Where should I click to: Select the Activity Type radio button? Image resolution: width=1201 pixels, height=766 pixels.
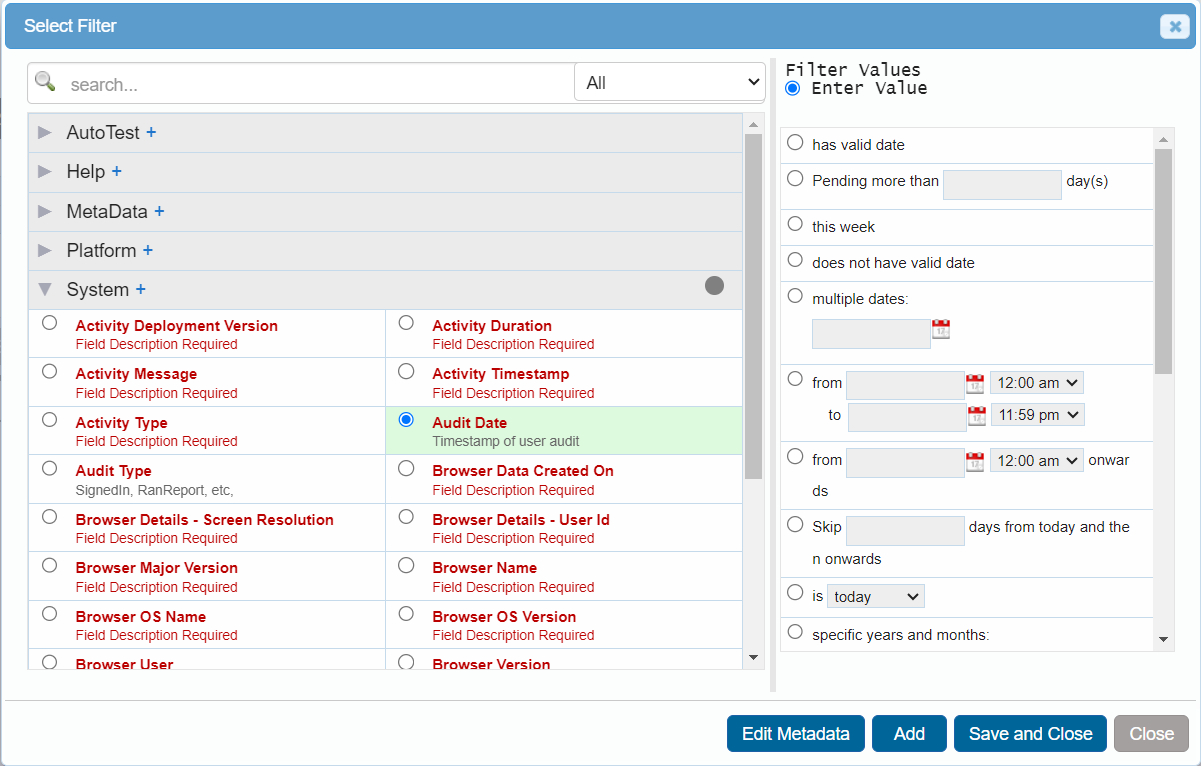click(x=49, y=420)
